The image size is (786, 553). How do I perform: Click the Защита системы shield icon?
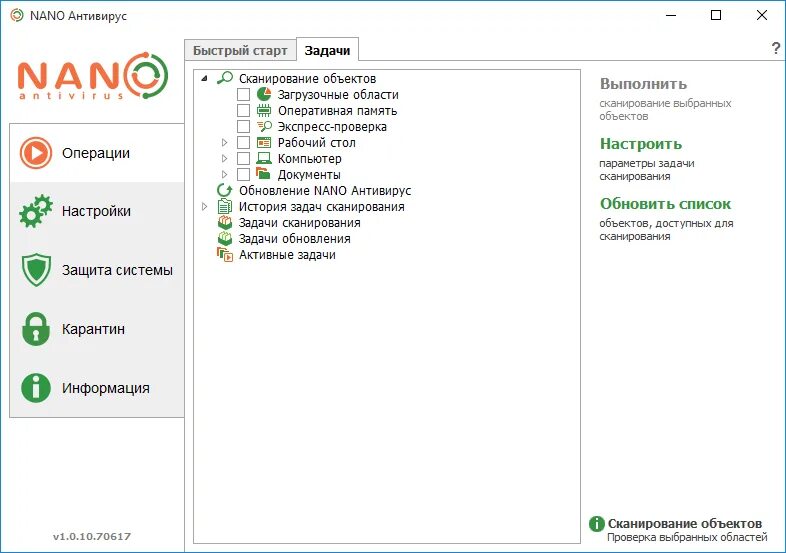click(36, 270)
